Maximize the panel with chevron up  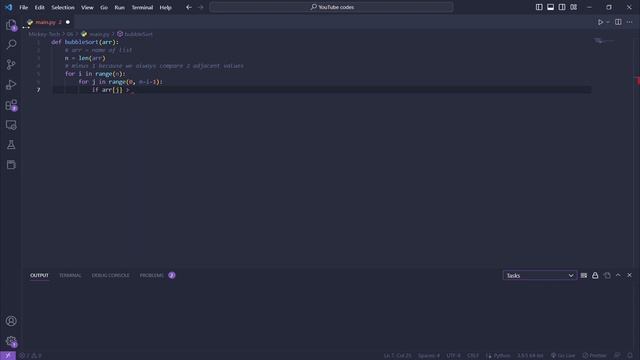coord(618,276)
